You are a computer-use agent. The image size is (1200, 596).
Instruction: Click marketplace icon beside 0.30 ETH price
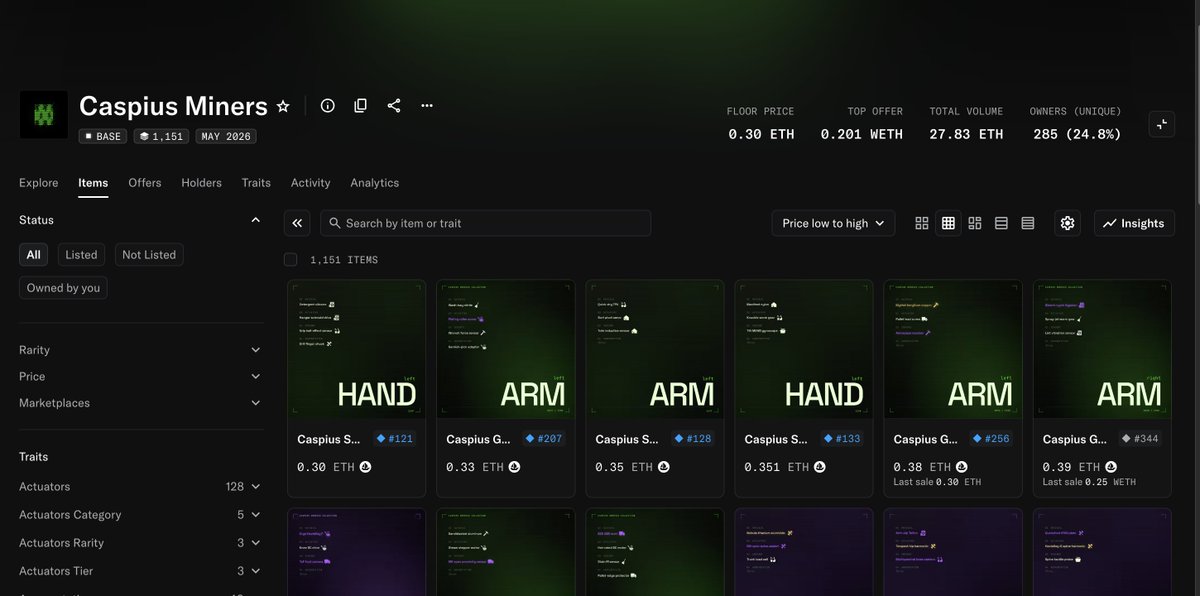pos(365,467)
